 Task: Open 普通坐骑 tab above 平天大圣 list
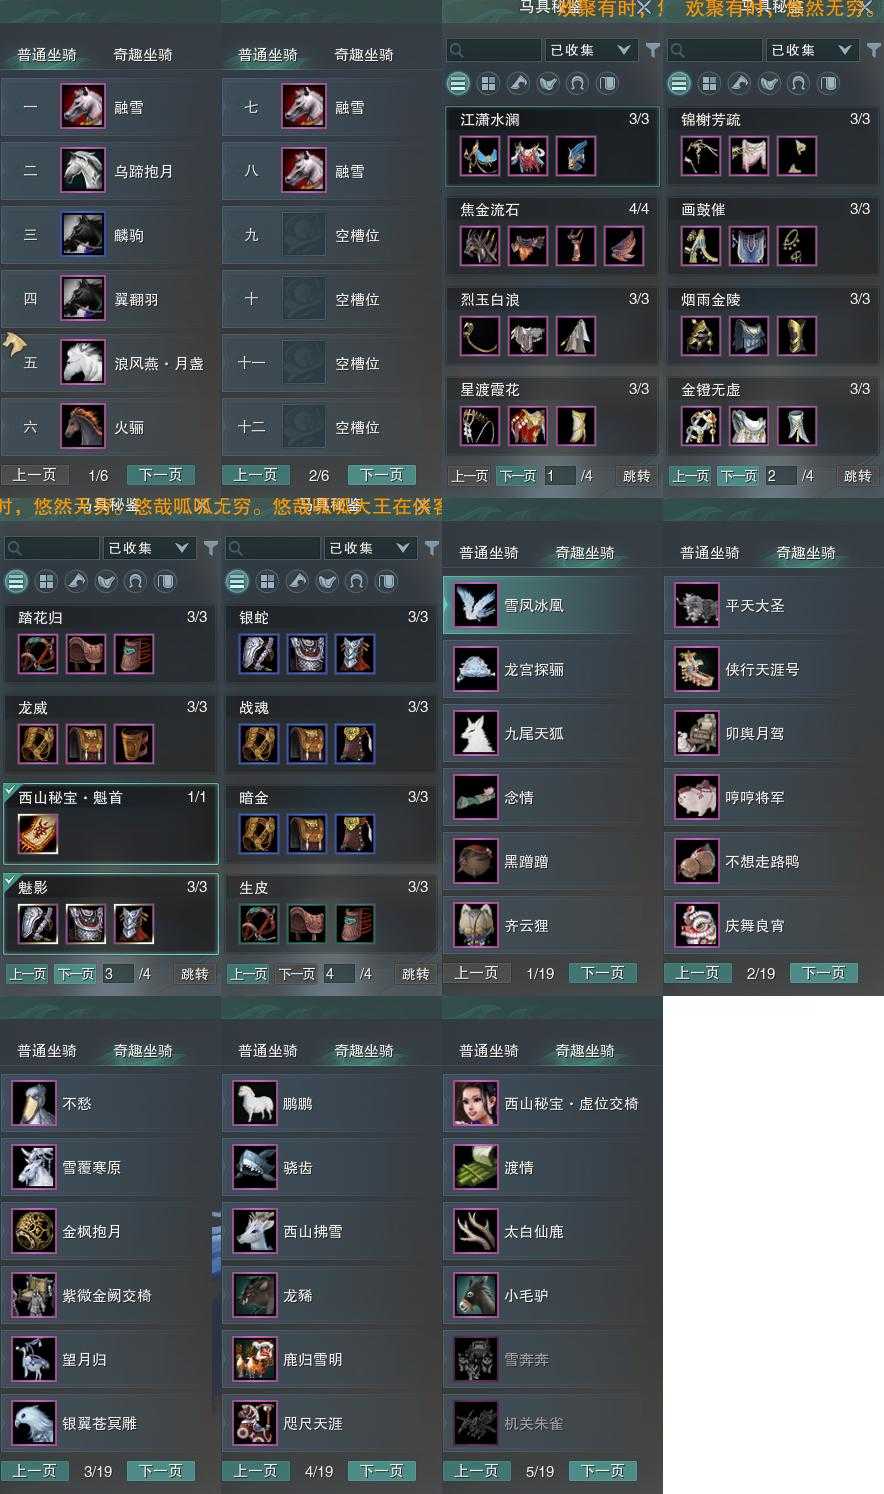coord(710,552)
